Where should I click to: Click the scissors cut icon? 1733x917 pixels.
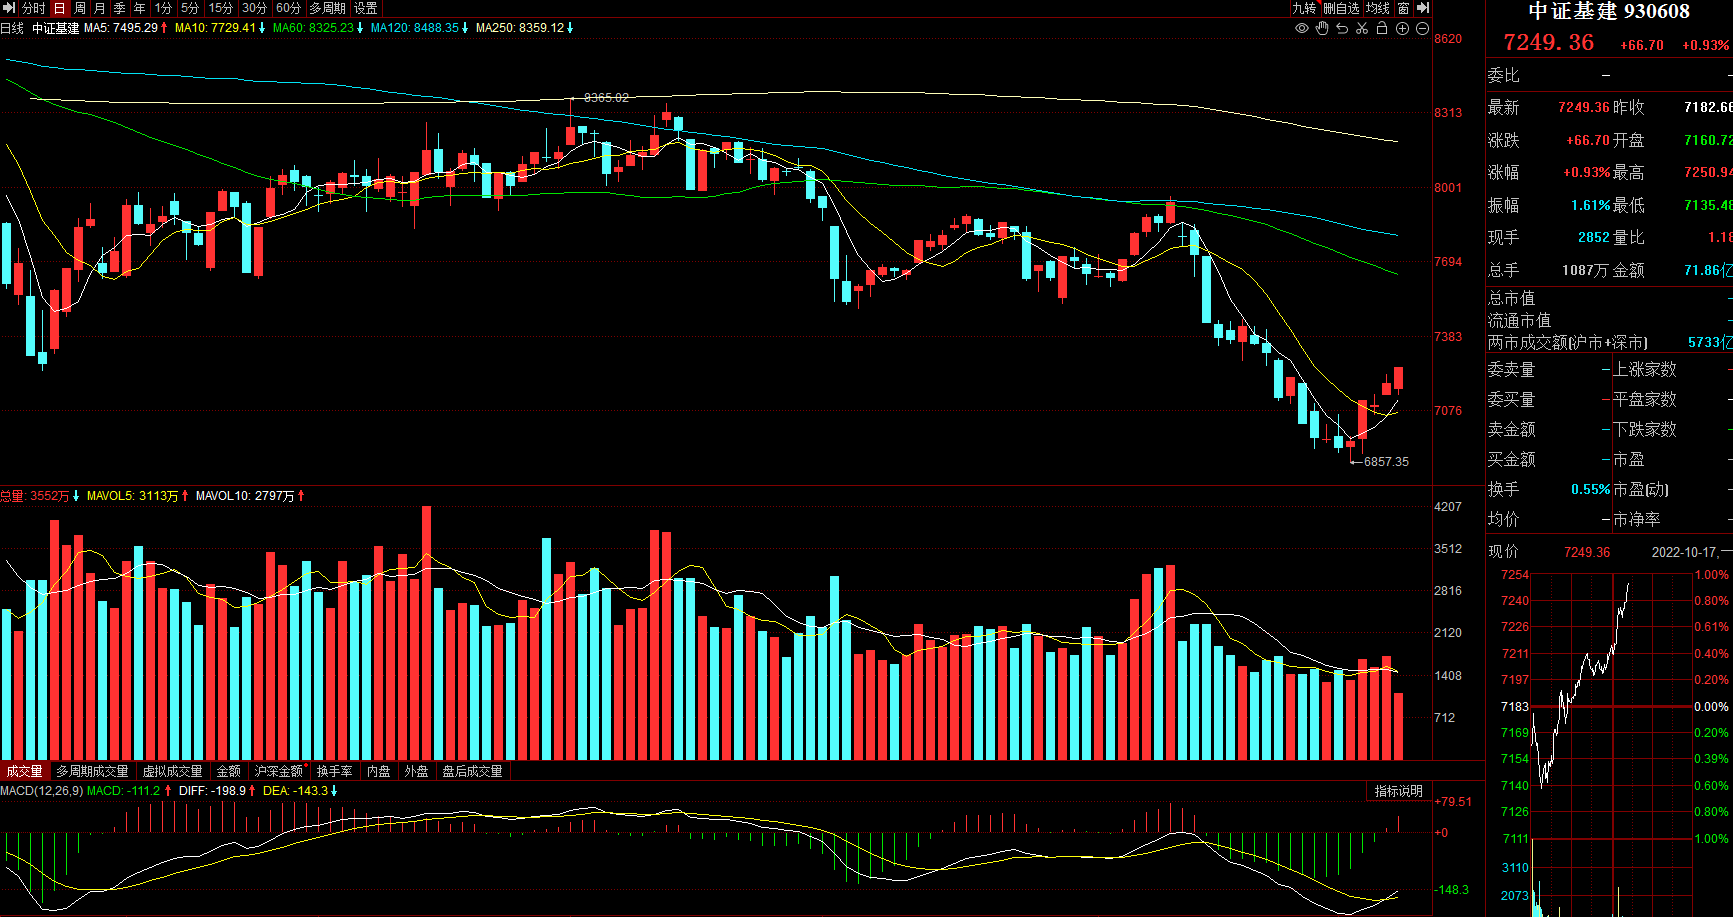click(x=1362, y=28)
